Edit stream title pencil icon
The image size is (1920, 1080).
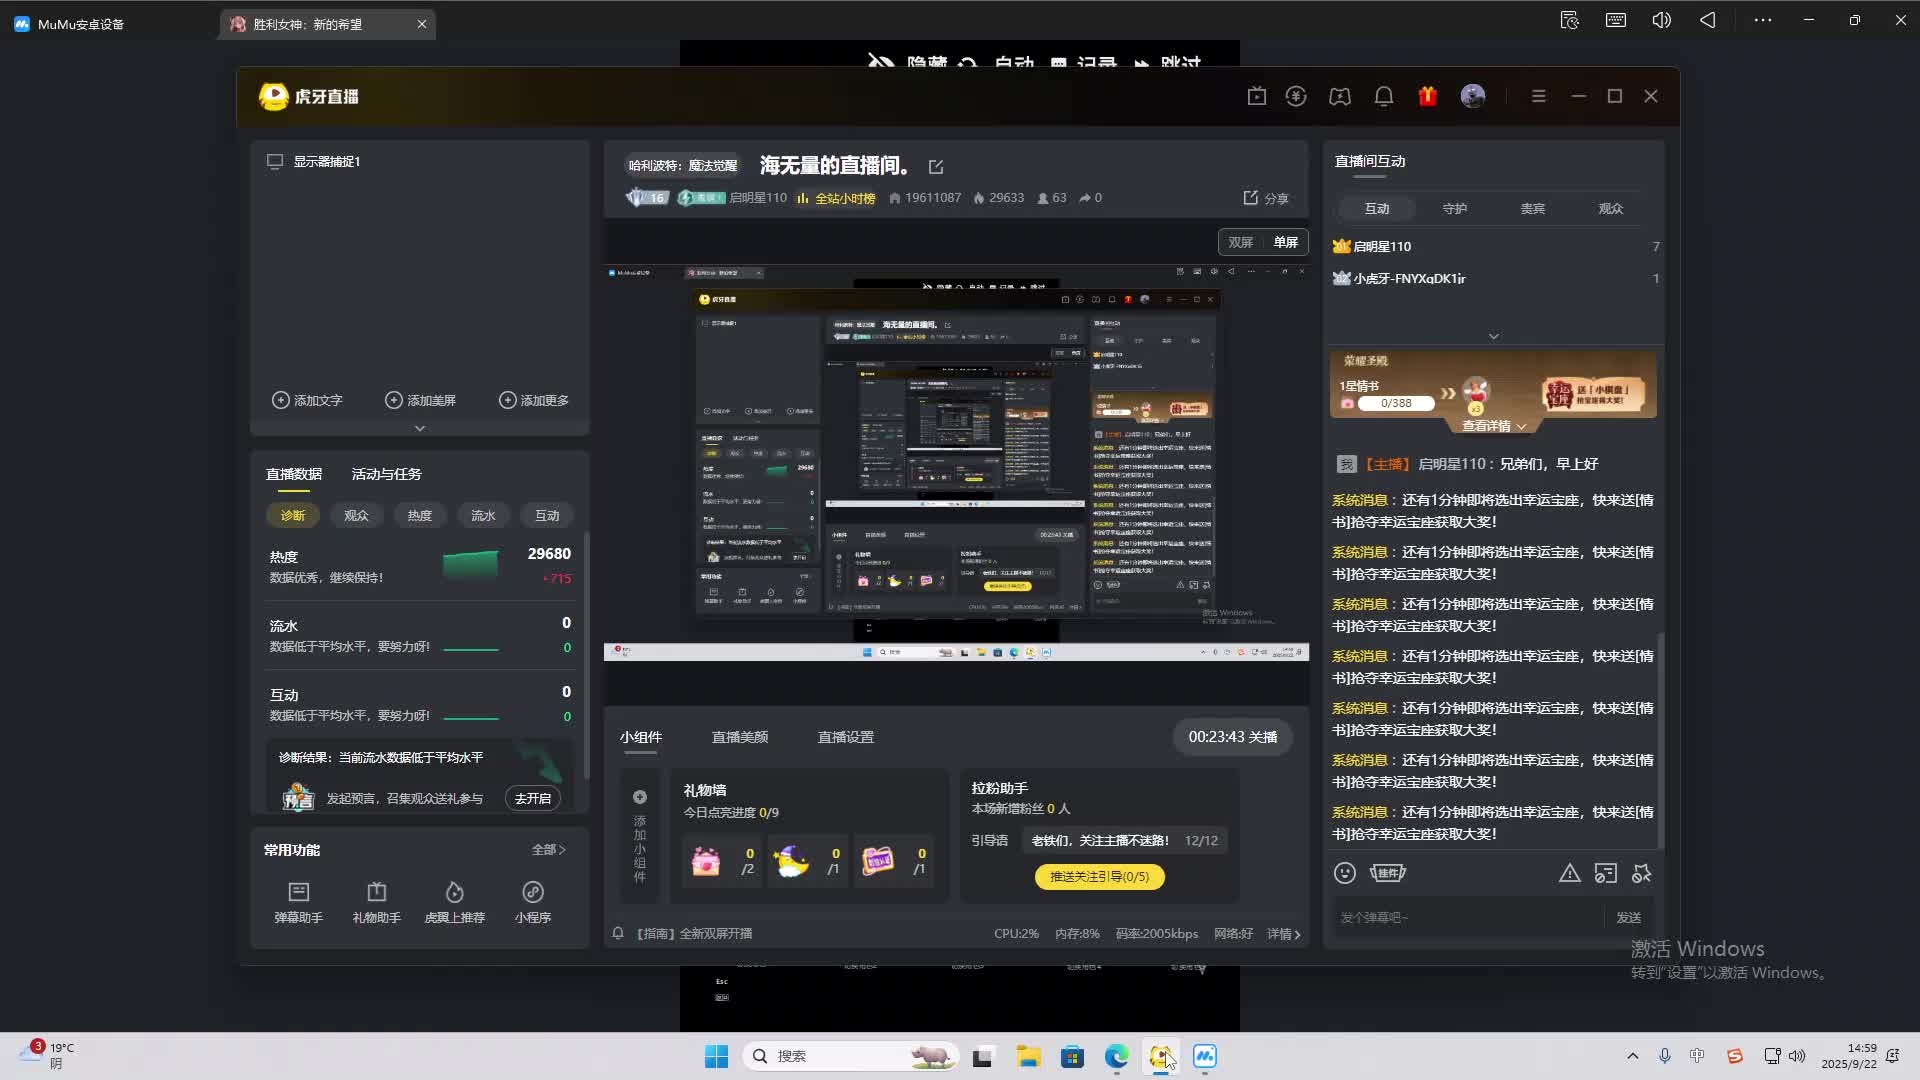click(936, 167)
